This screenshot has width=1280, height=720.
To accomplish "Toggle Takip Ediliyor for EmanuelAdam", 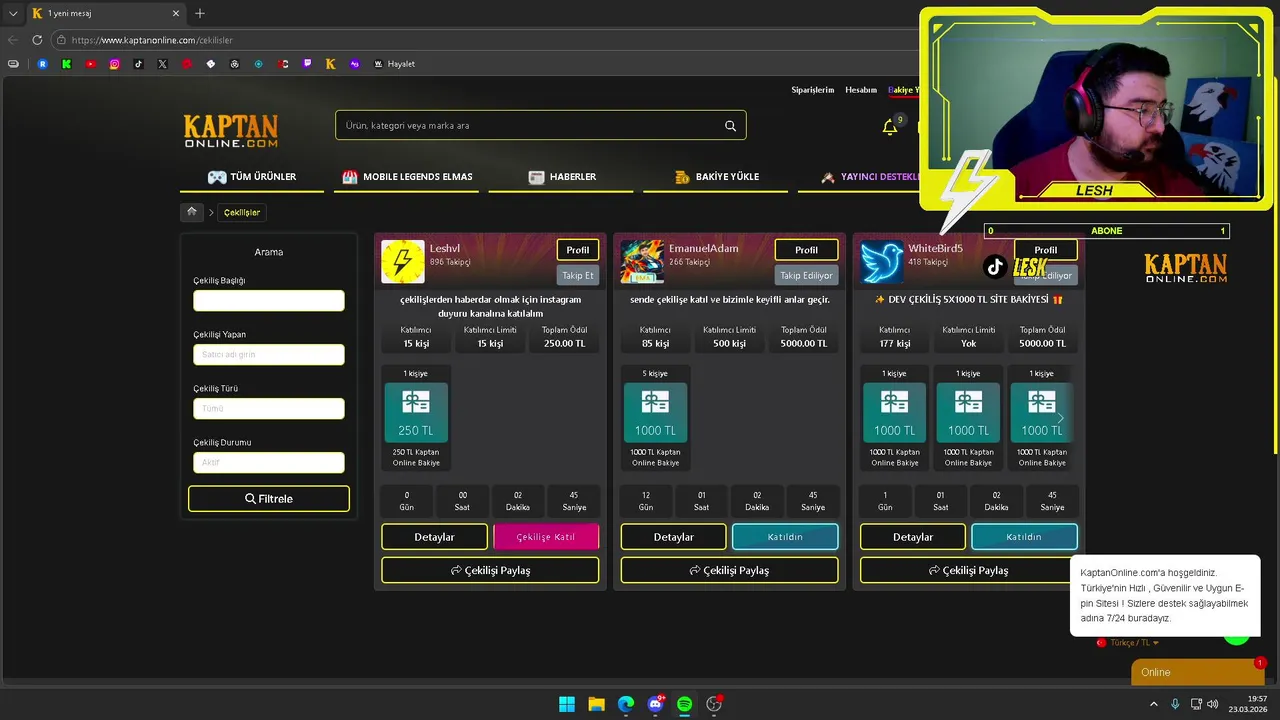I will [x=806, y=275].
